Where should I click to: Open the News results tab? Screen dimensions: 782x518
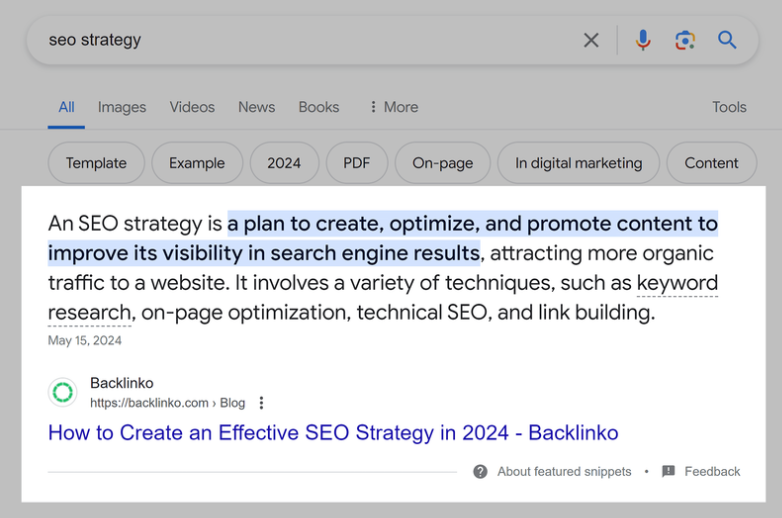click(x=256, y=107)
